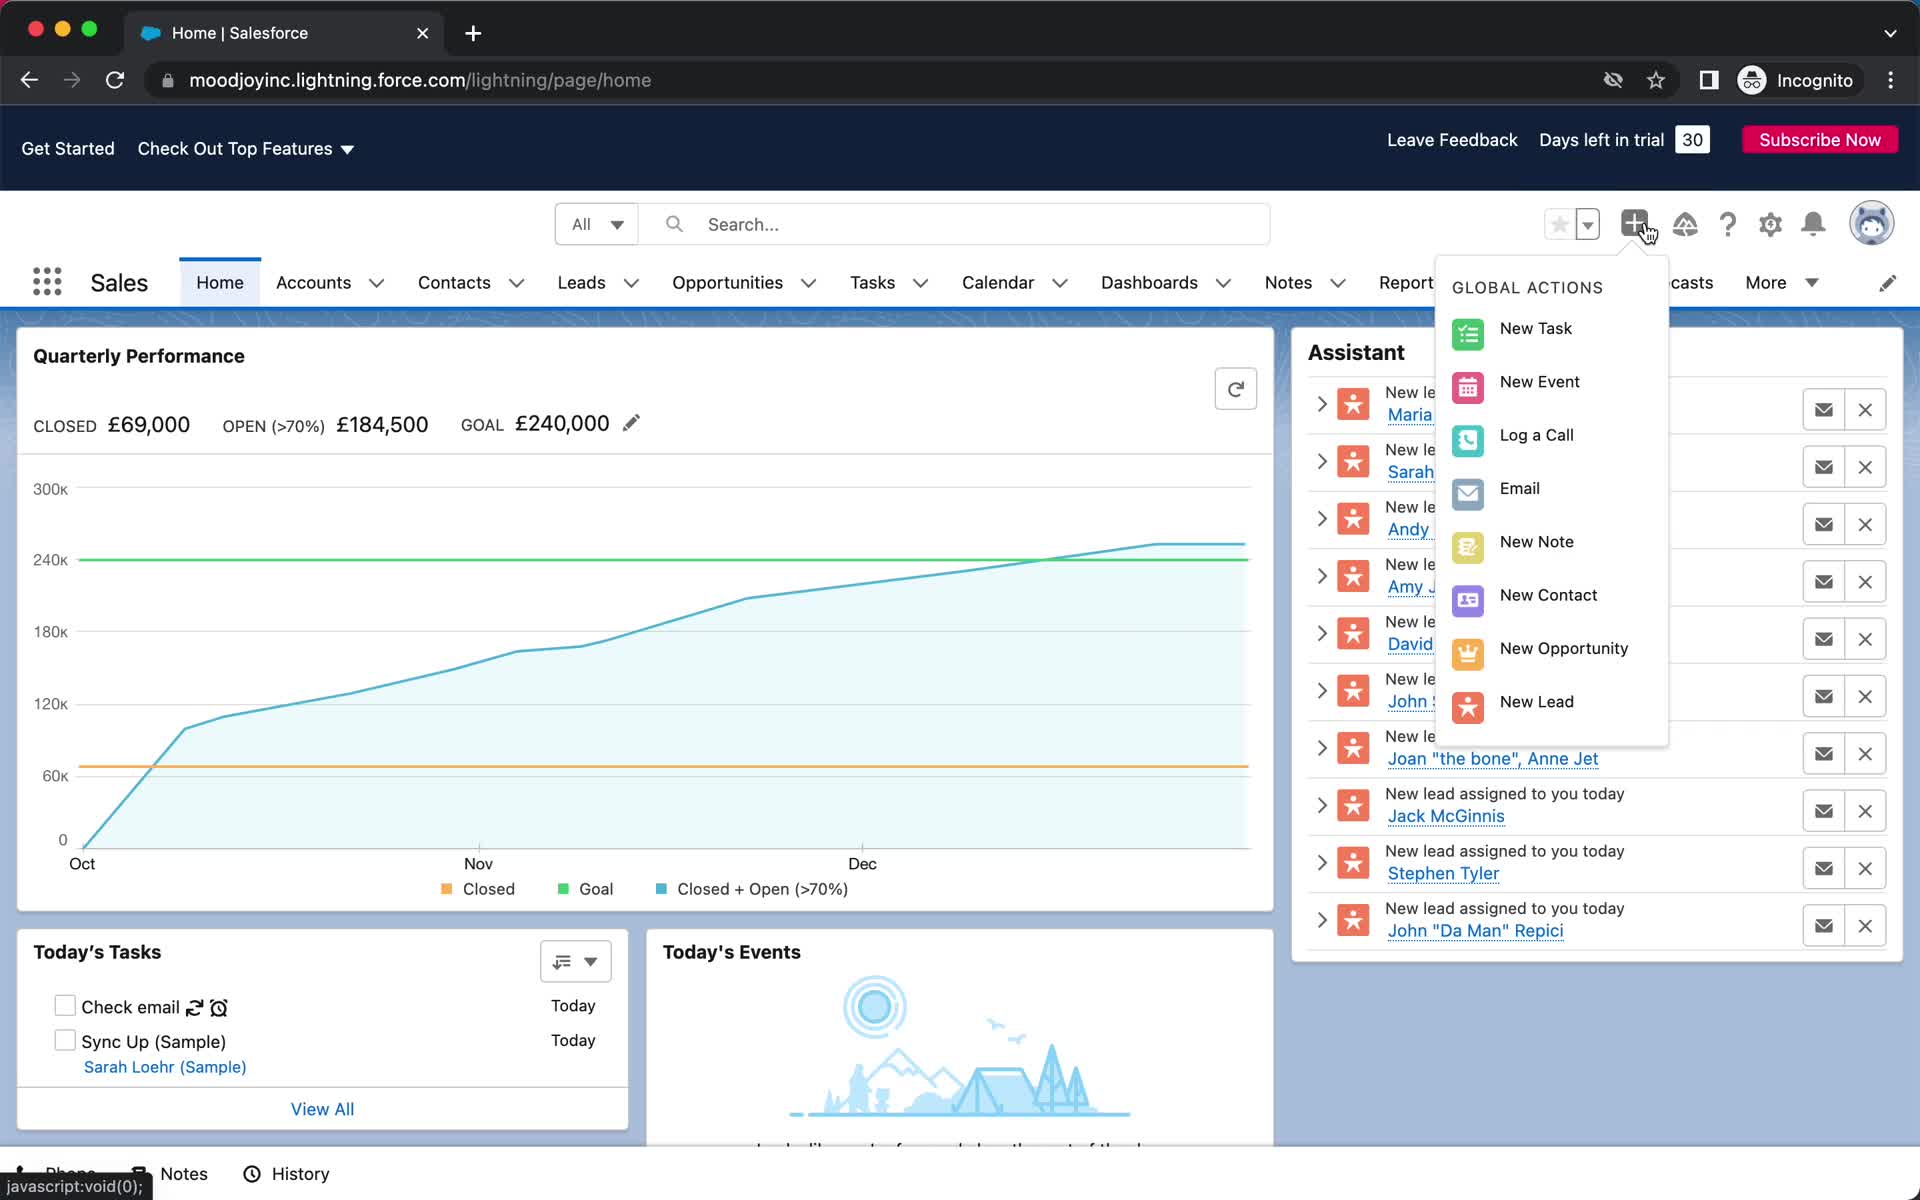Expand the Jack McGinnis lead item

click(x=1321, y=805)
